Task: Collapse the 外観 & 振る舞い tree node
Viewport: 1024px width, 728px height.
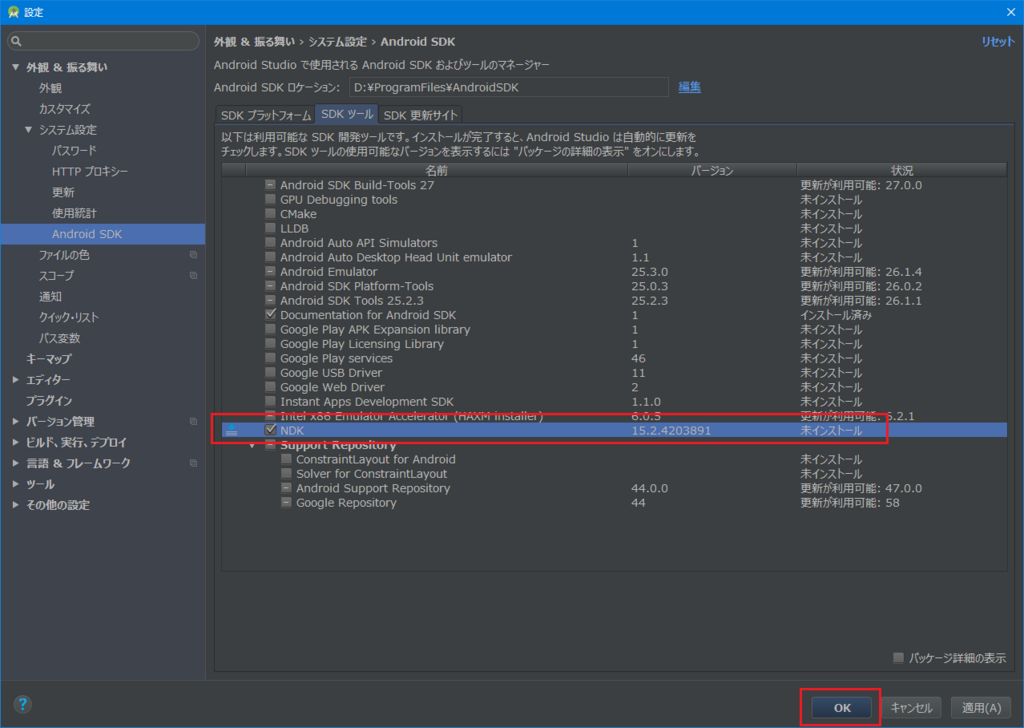Action: 16,67
